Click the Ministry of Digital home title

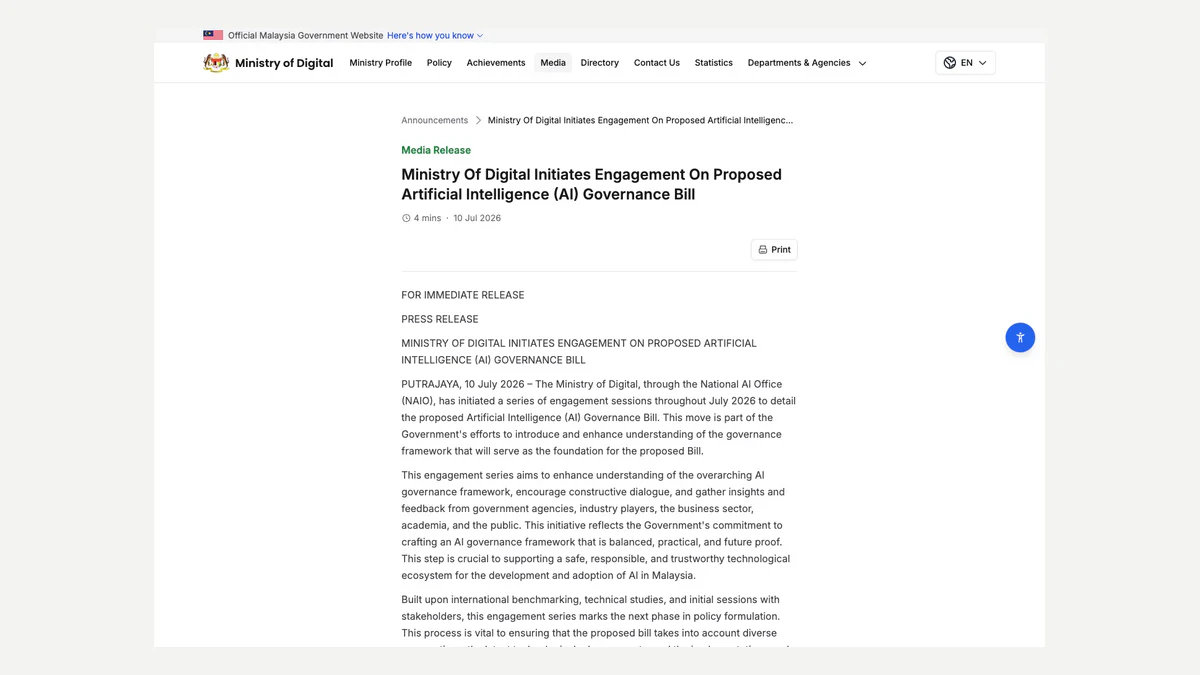[x=284, y=63]
